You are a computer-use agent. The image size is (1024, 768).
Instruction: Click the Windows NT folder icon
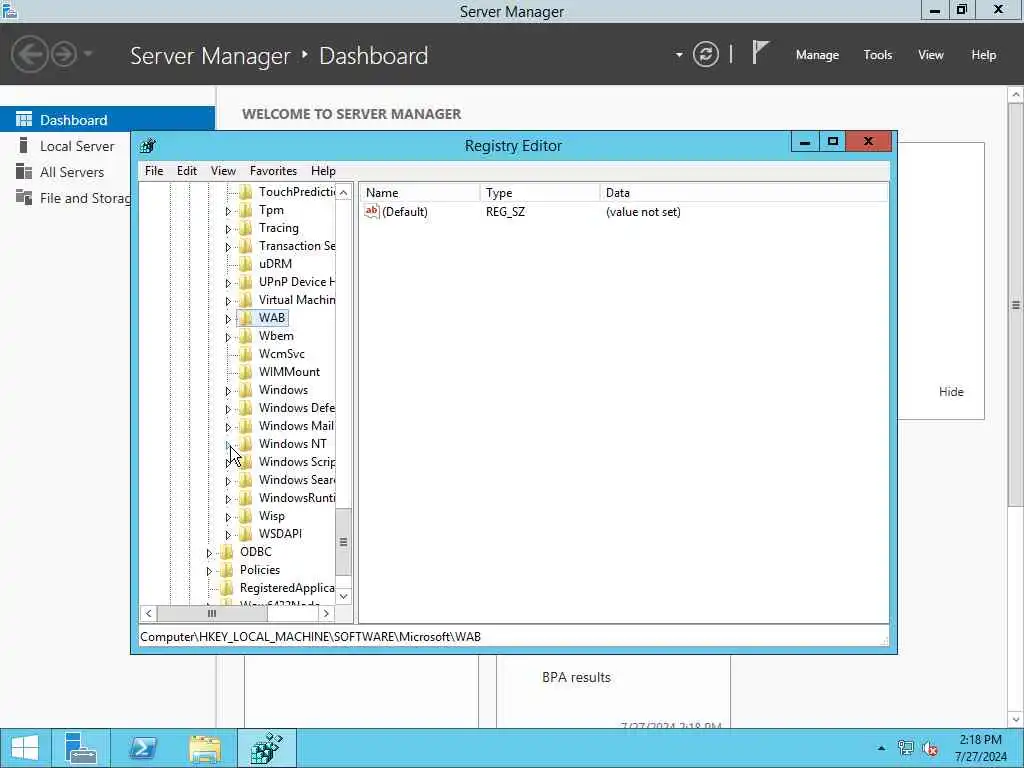pos(246,443)
